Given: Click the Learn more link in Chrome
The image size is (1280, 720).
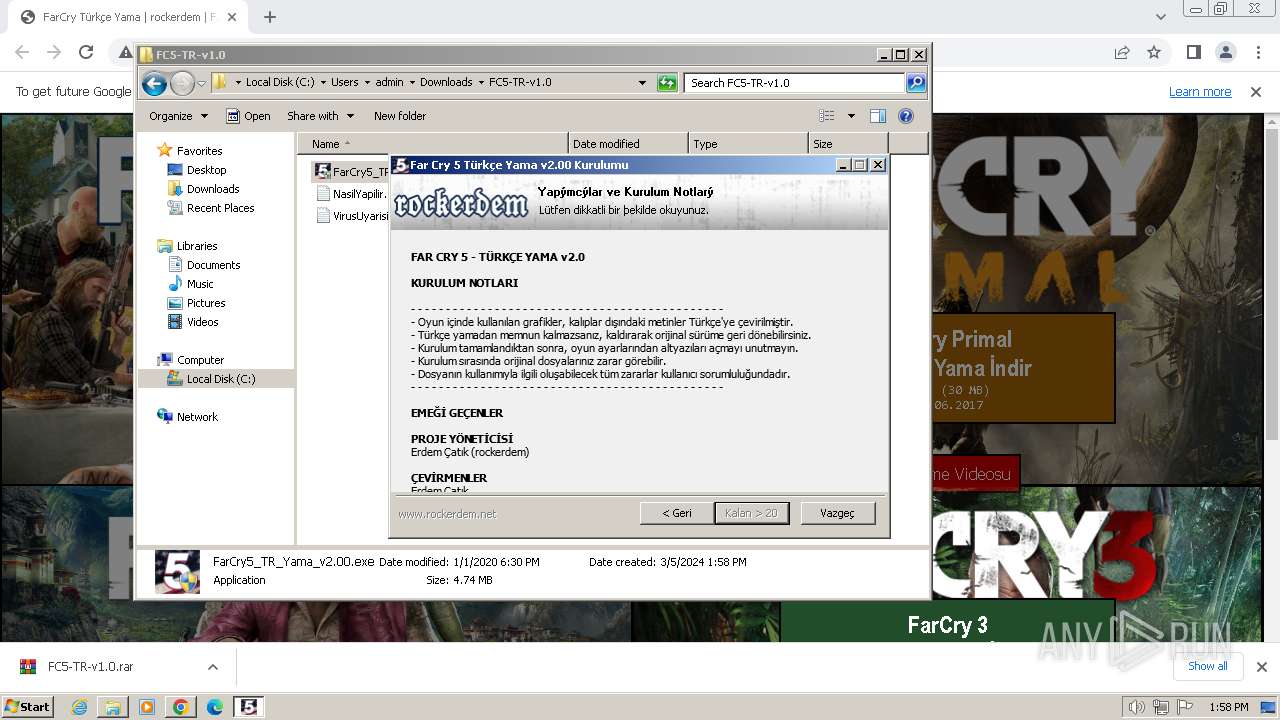Looking at the screenshot, I should click(x=1200, y=92).
